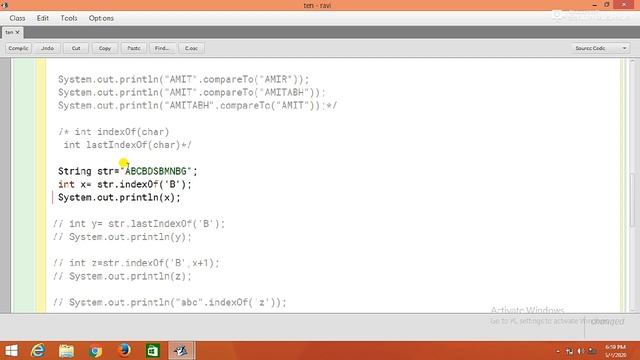Click the Close toolbar button
The width and height of the screenshot is (640, 360).
point(191,48)
